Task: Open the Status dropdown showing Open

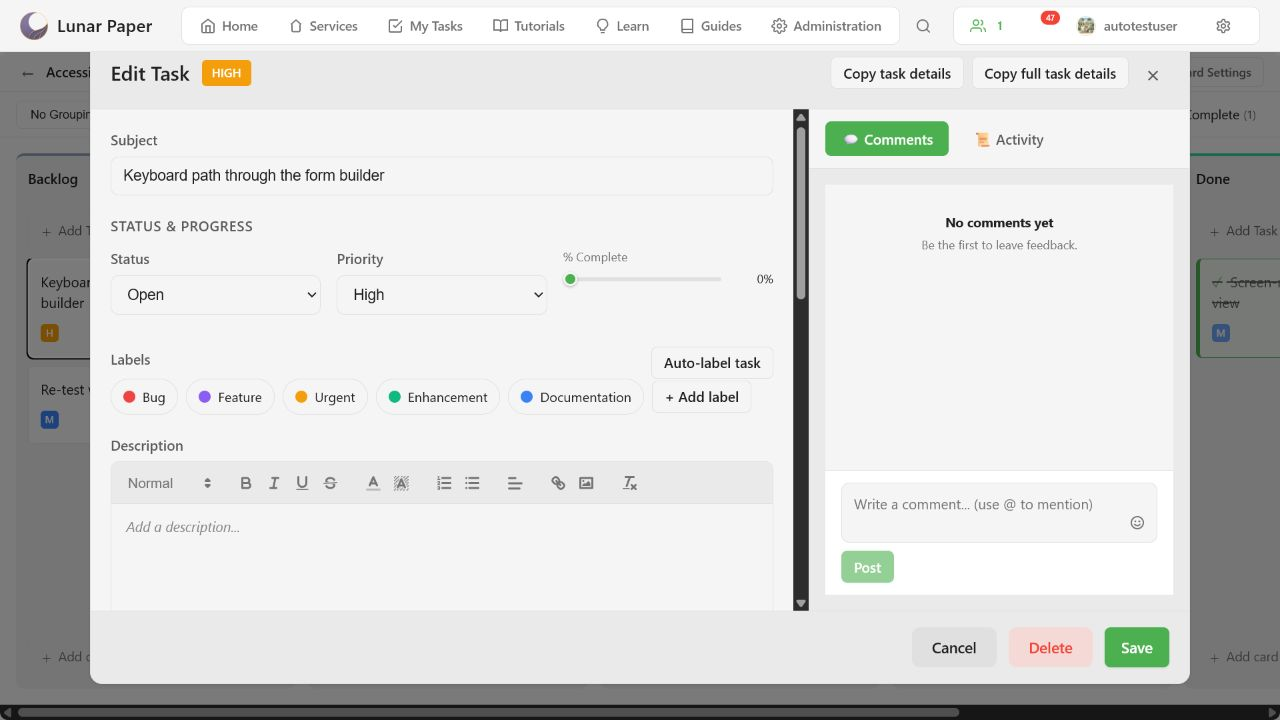Action: [216, 295]
